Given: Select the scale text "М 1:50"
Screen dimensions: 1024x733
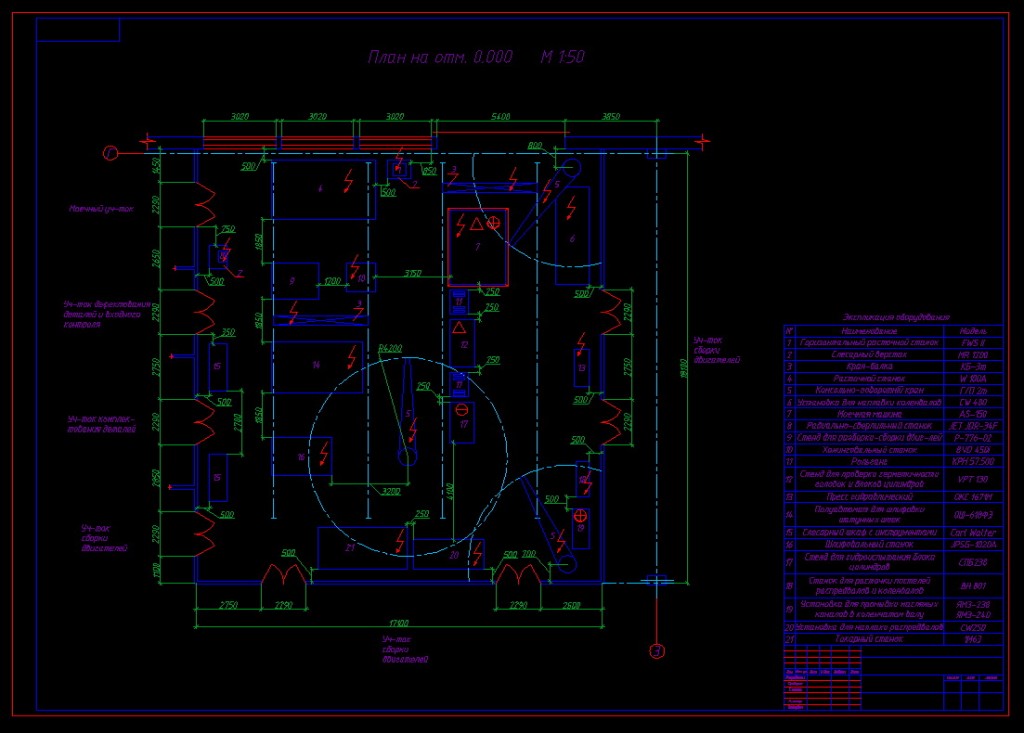Looking at the screenshot, I should coord(562,57).
